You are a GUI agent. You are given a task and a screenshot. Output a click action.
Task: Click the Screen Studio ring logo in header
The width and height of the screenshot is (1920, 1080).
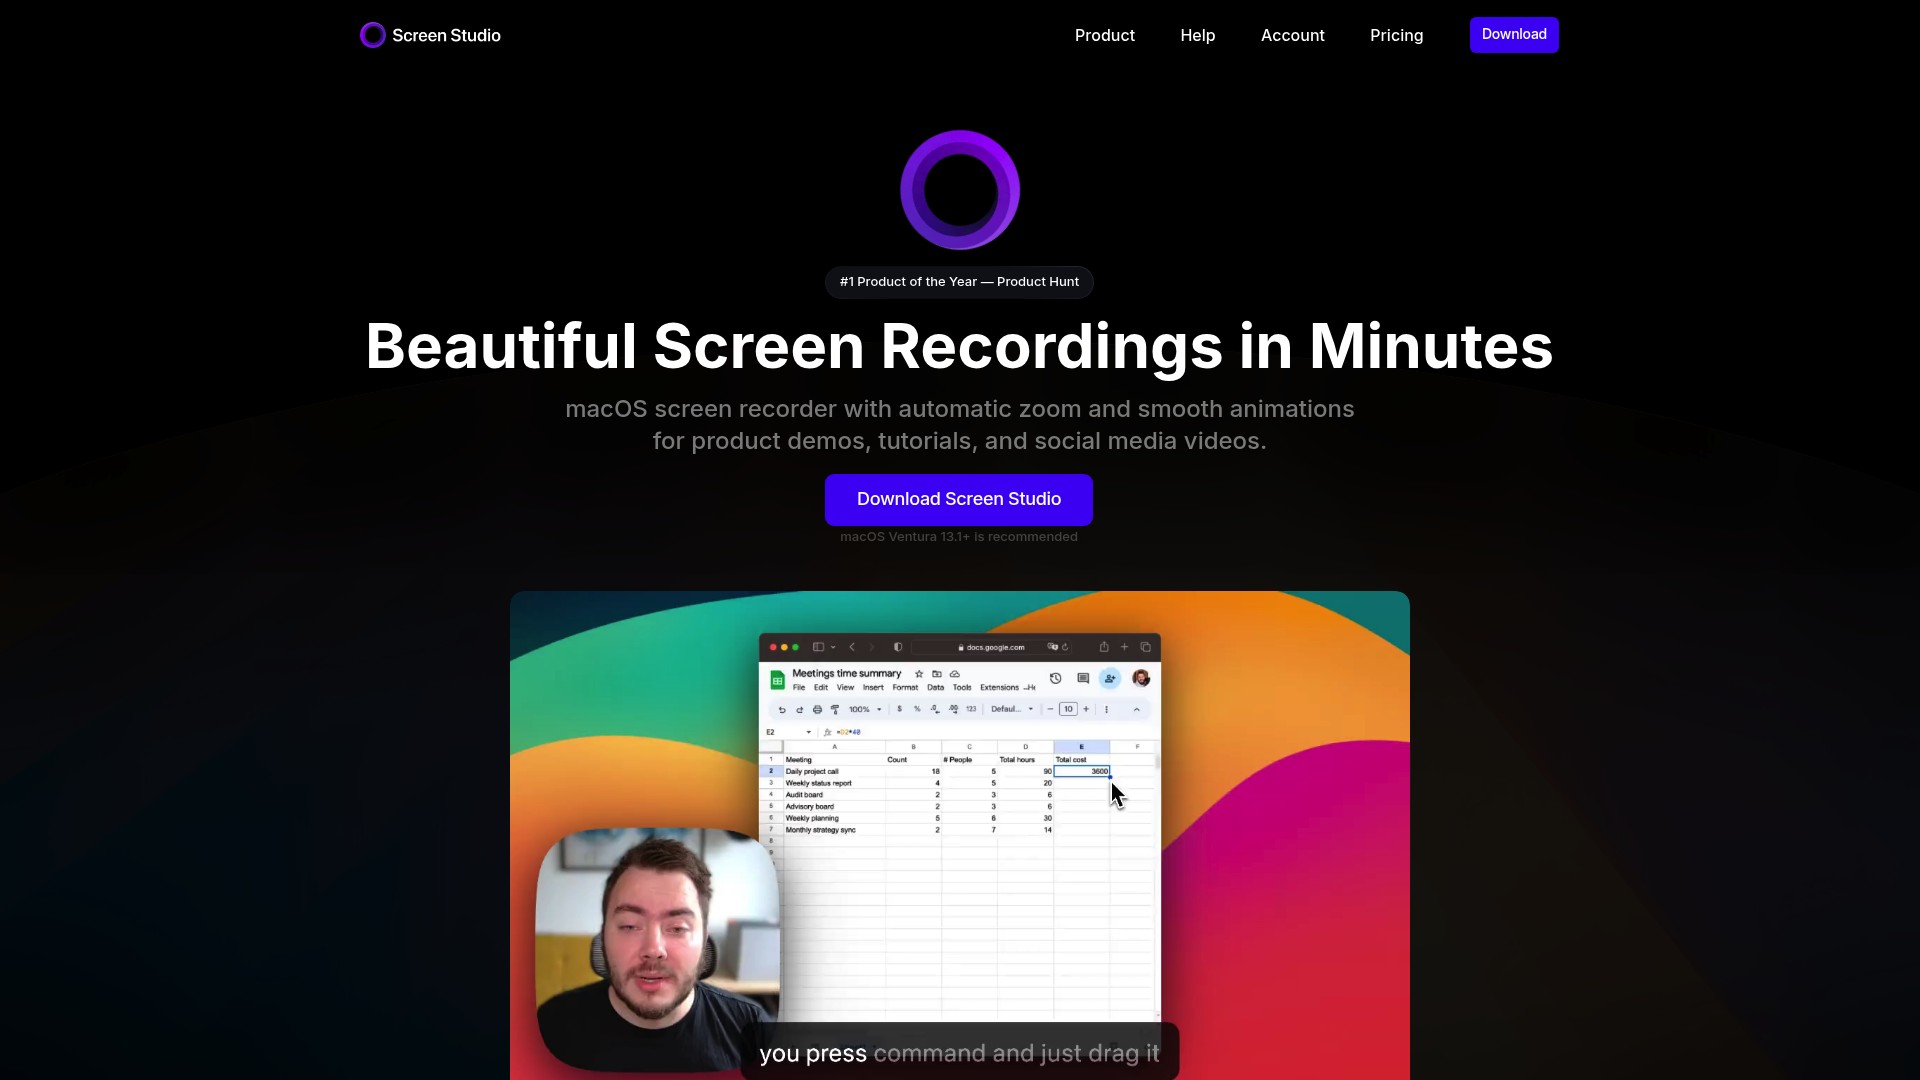point(372,35)
